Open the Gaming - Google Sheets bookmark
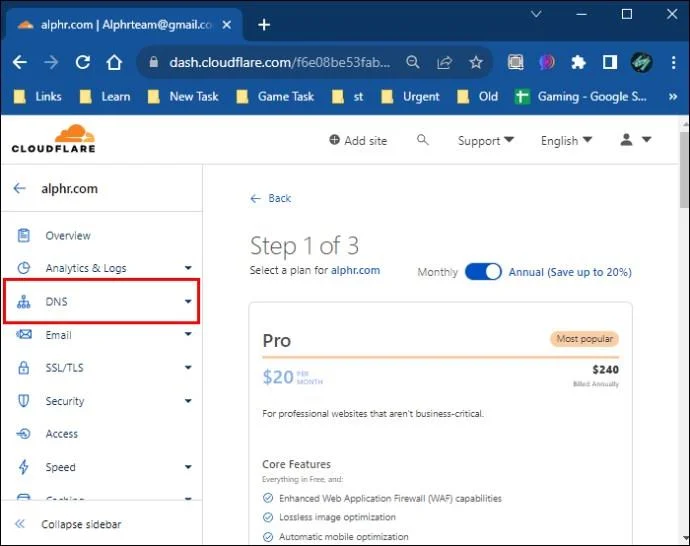The height and width of the screenshot is (546, 690). [580, 96]
